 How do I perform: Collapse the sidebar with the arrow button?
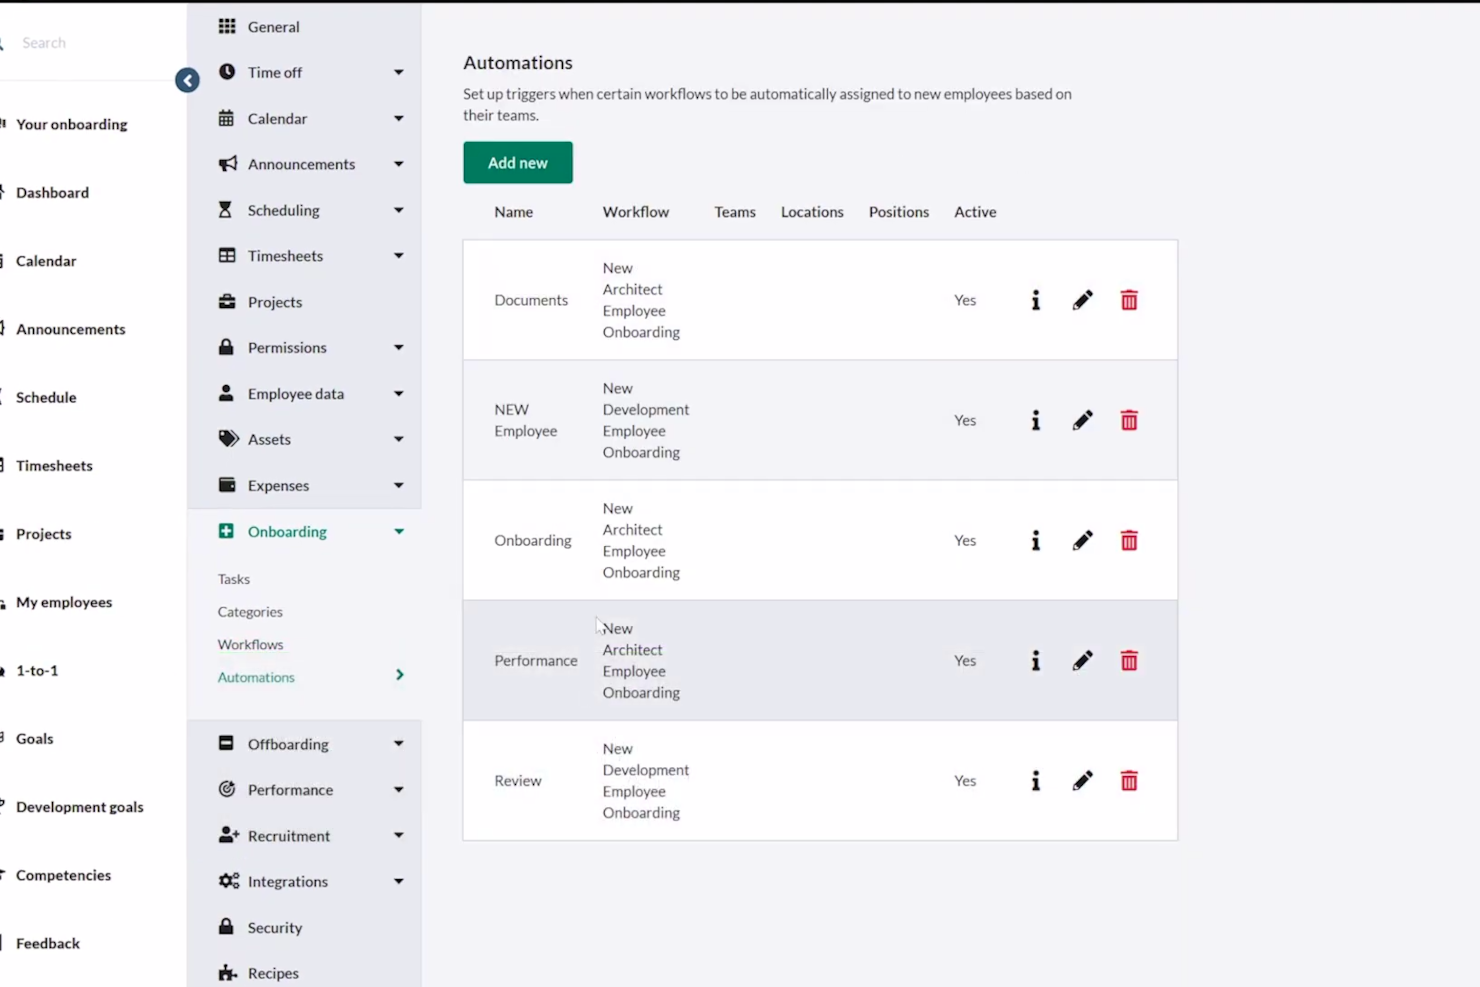pos(187,80)
